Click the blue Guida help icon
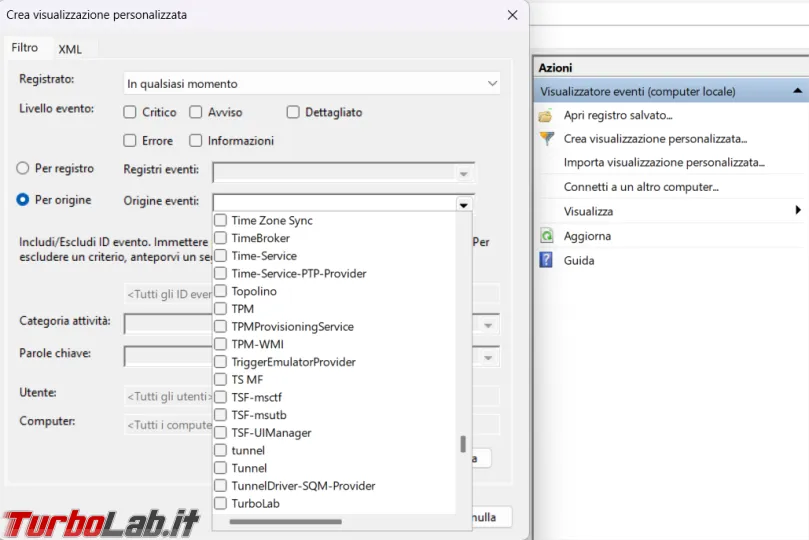 (x=546, y=260)
